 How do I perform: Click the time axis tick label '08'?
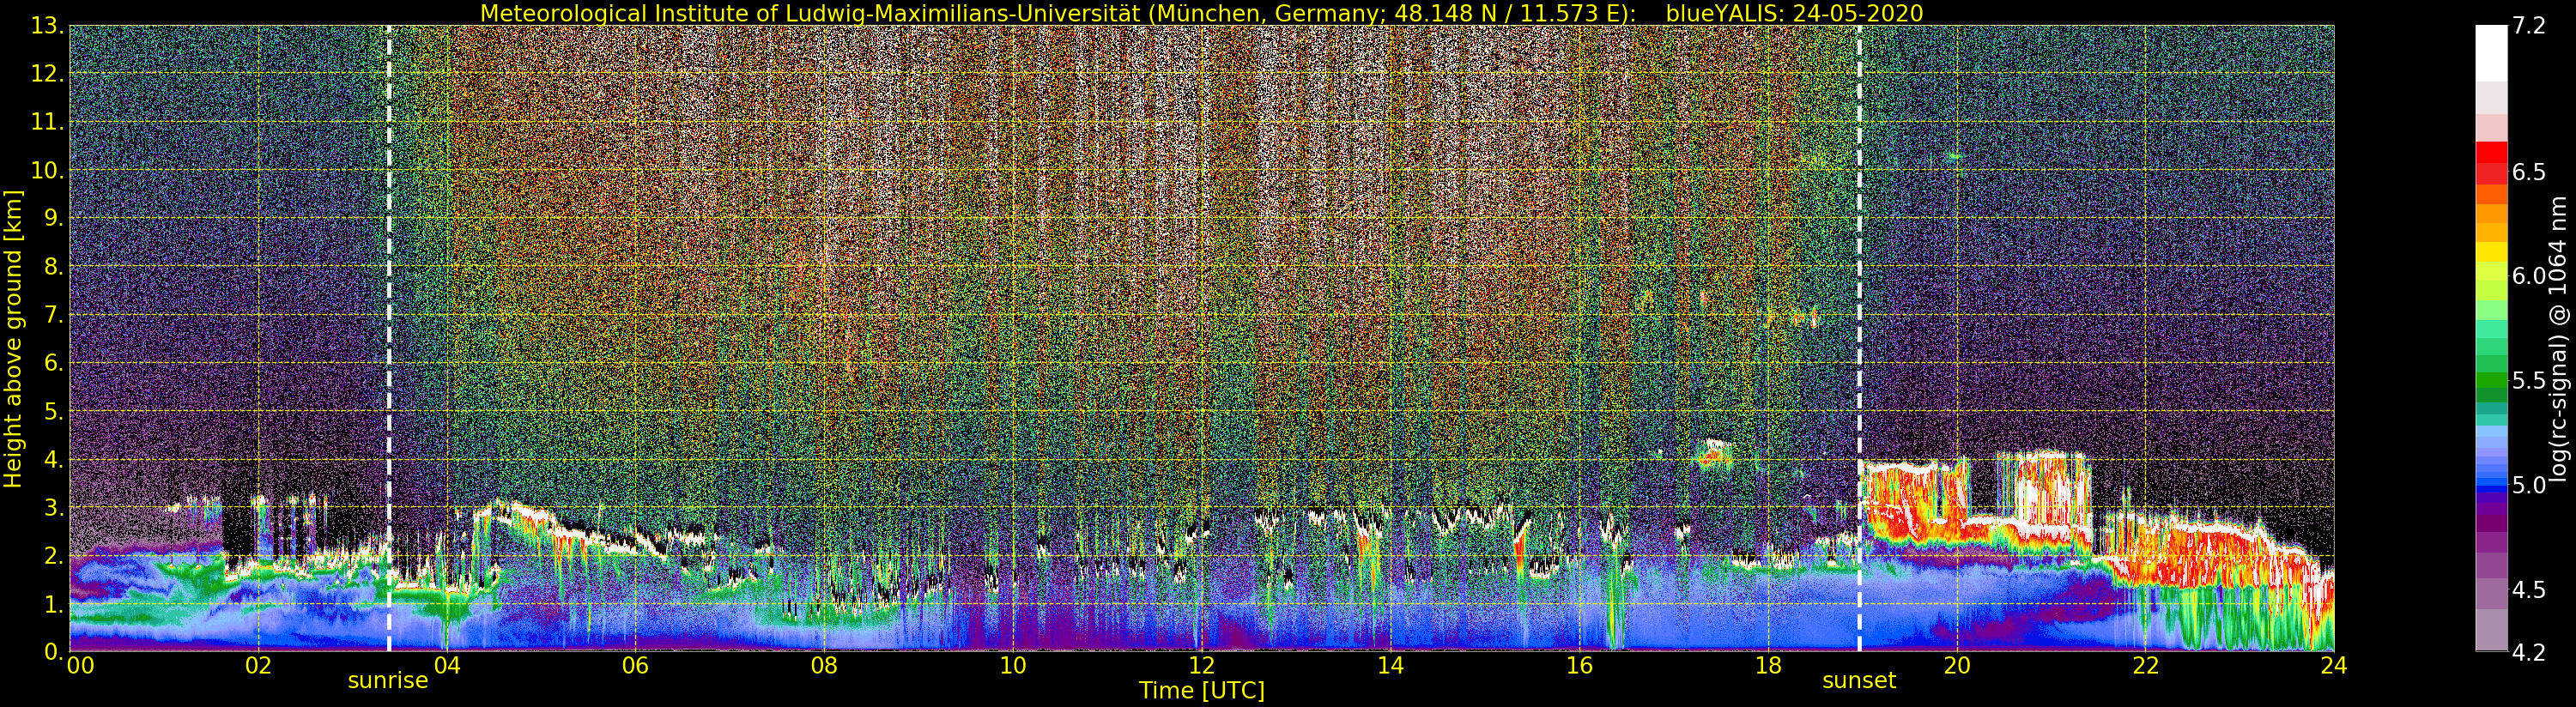tap(824, 665)
